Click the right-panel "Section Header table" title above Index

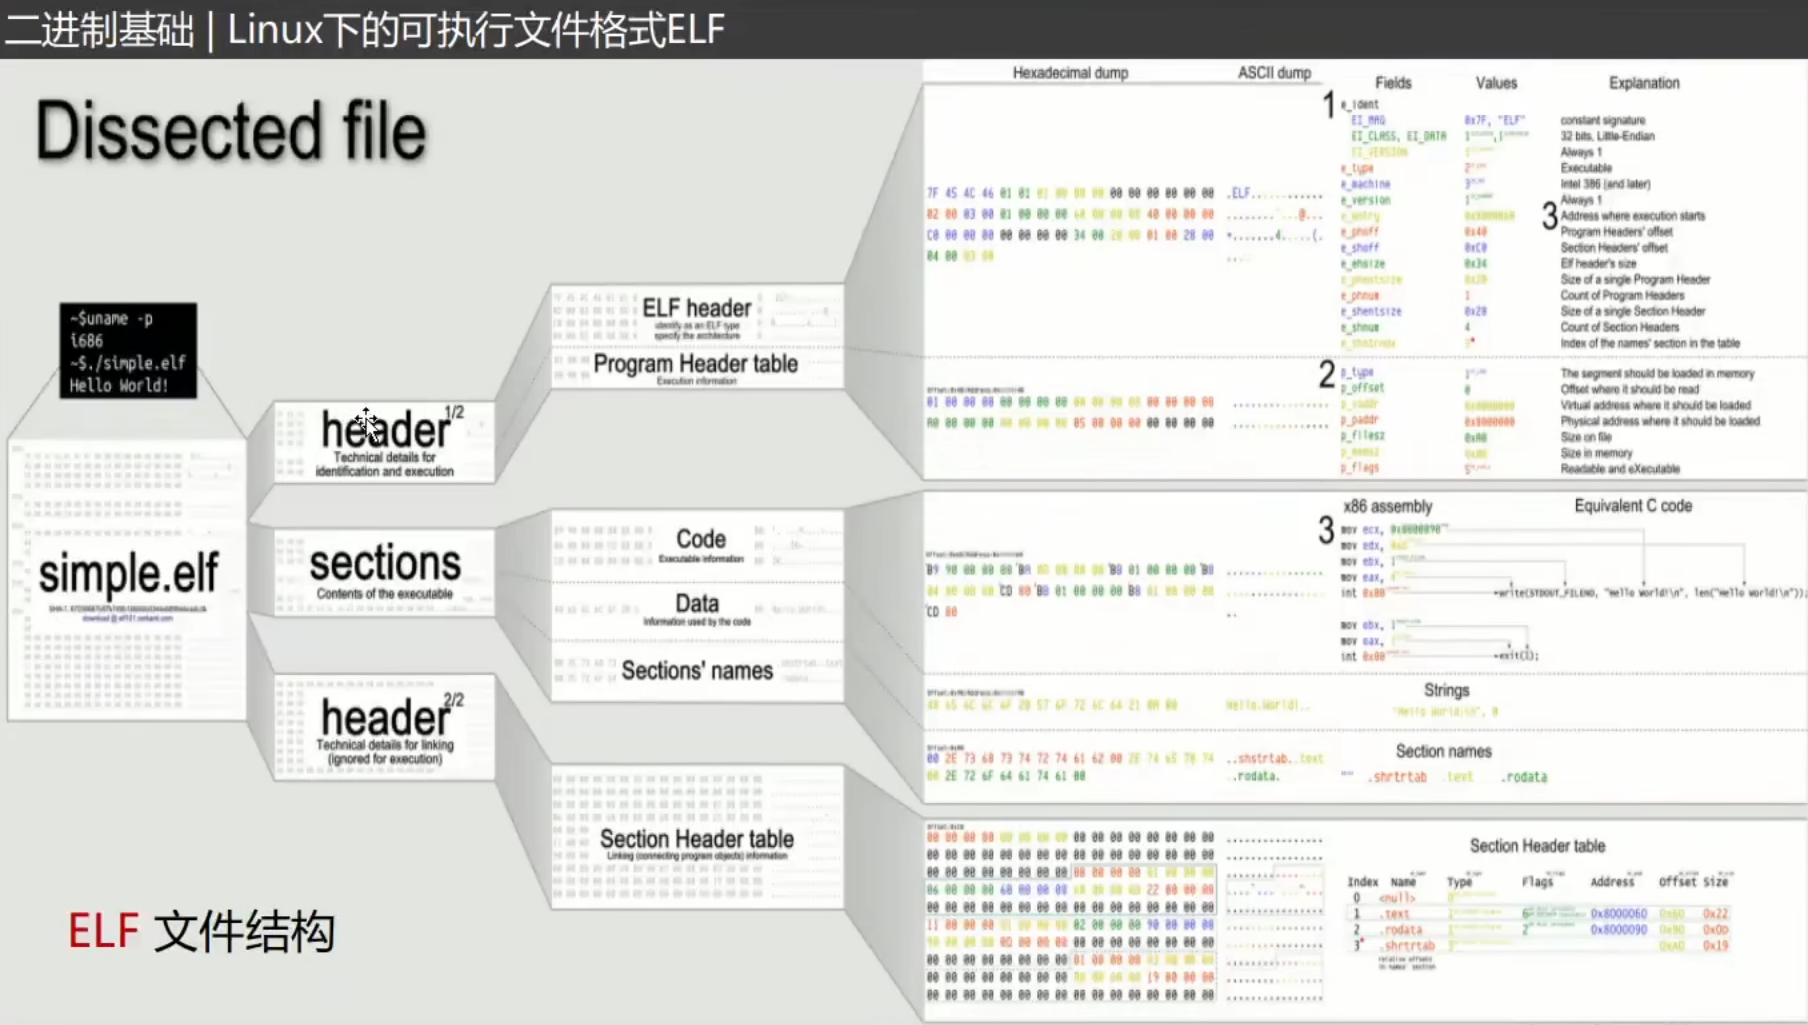click(1537, 846)
